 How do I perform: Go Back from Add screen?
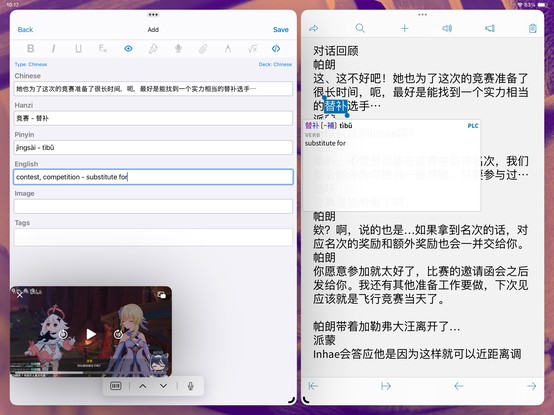coord(25,30)
